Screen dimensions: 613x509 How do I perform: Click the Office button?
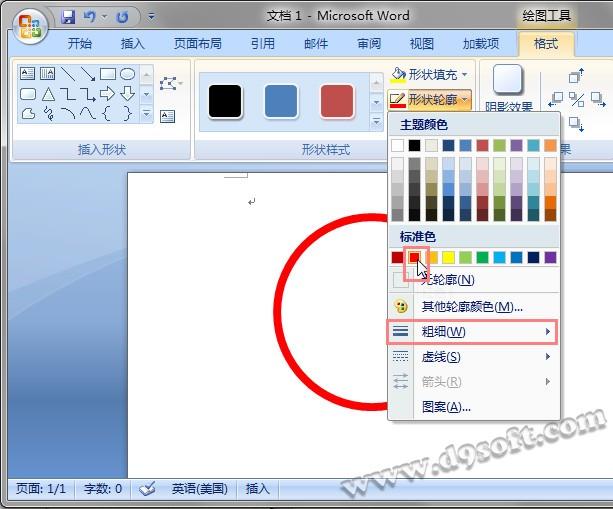pyautogui.click(x=28, y=25)
